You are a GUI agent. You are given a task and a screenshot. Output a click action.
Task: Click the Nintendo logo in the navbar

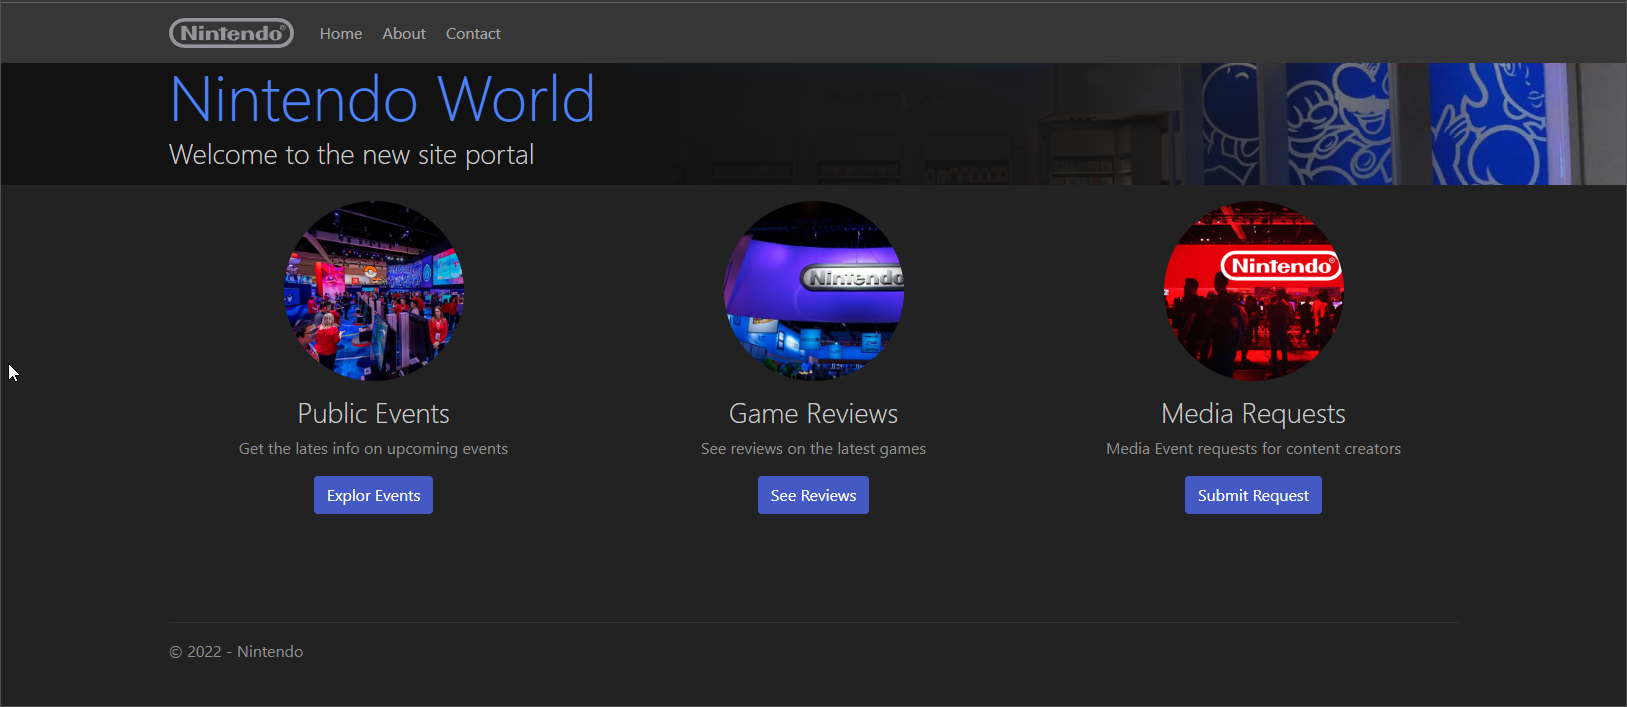click(x=231, y=33)
